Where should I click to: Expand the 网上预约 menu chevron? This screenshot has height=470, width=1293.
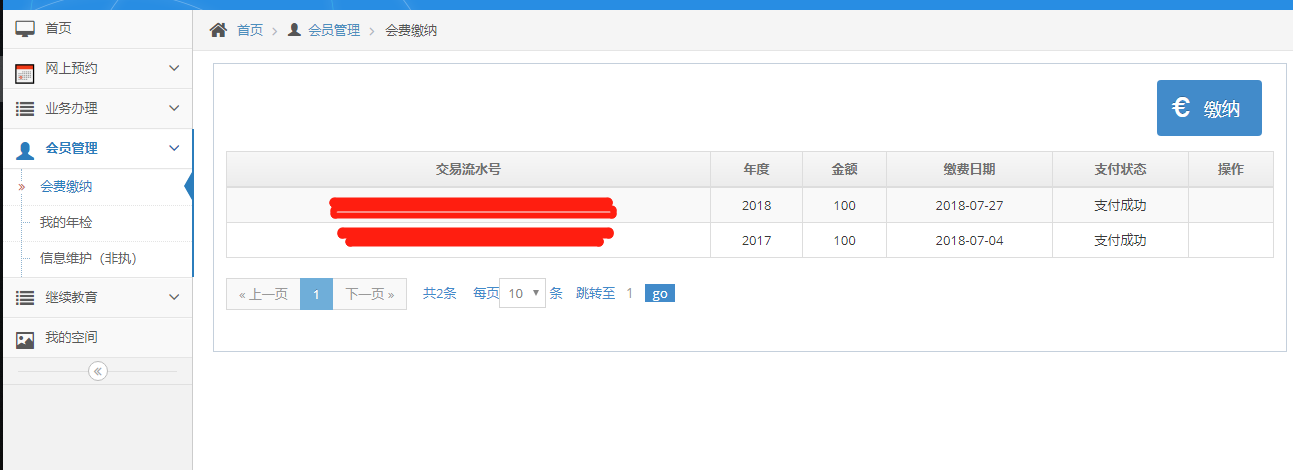click(x=174, y=68)
